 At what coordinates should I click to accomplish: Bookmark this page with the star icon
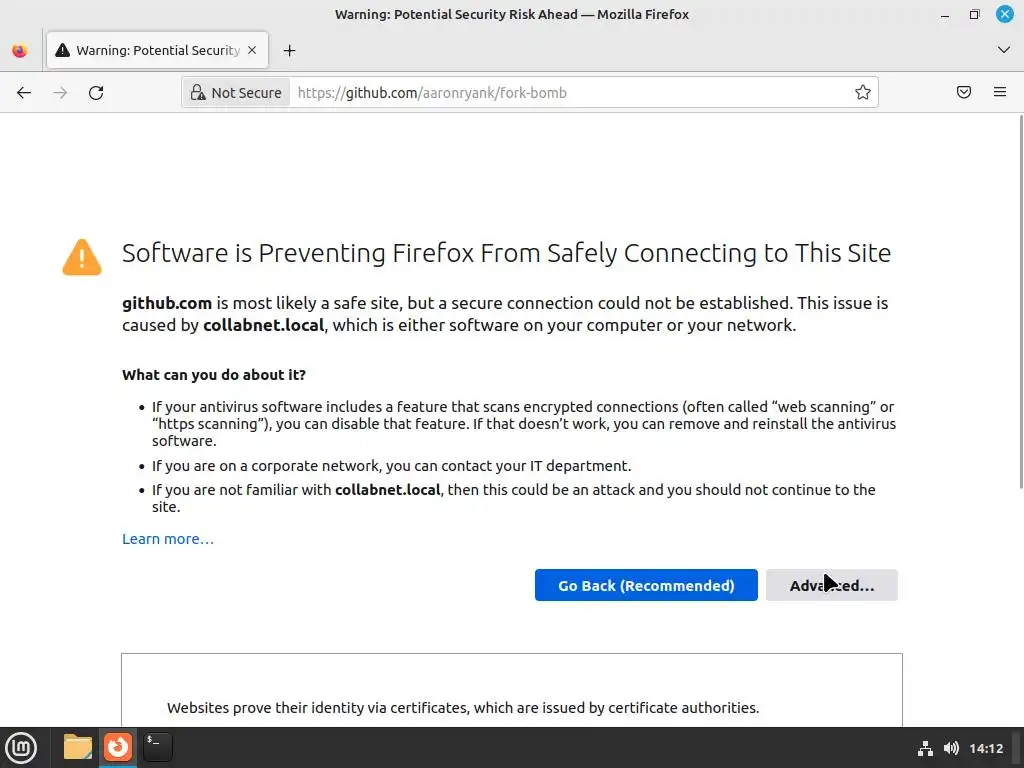point(863,93)
